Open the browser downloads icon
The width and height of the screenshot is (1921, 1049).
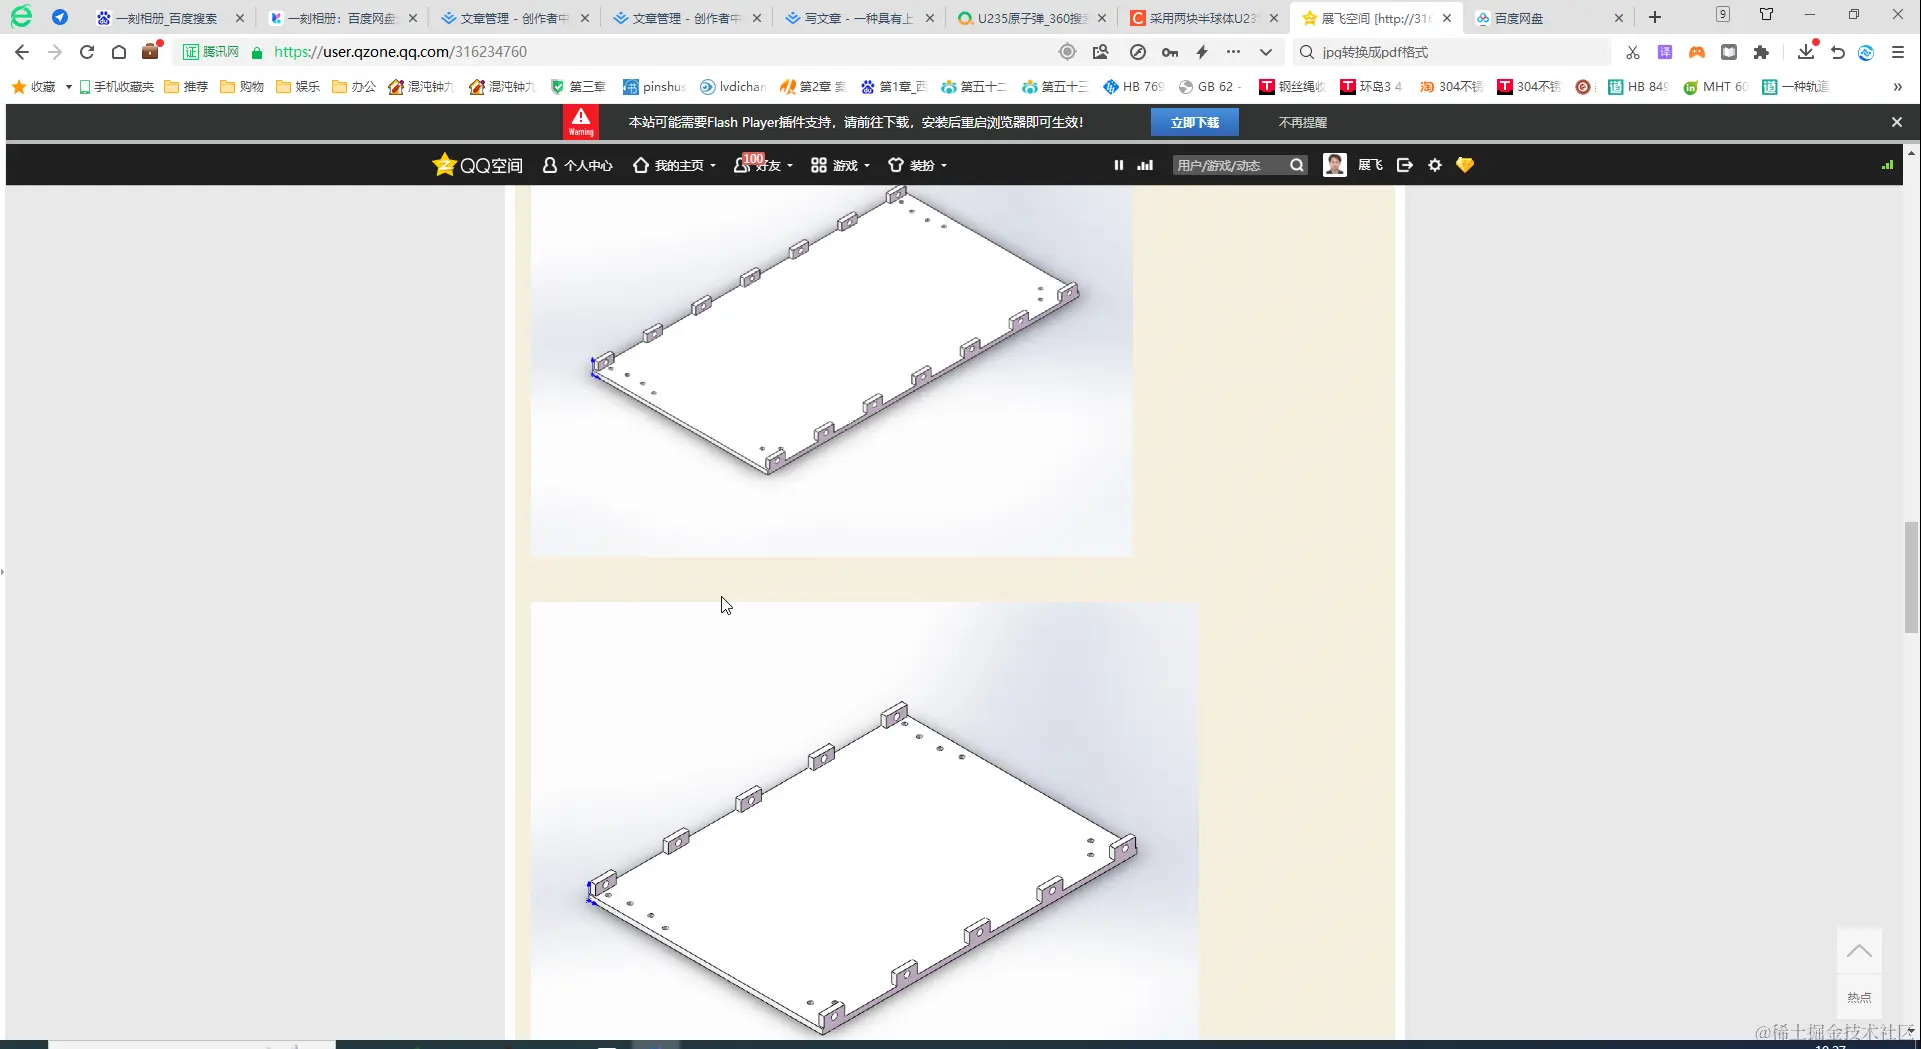coord(1805,51)
